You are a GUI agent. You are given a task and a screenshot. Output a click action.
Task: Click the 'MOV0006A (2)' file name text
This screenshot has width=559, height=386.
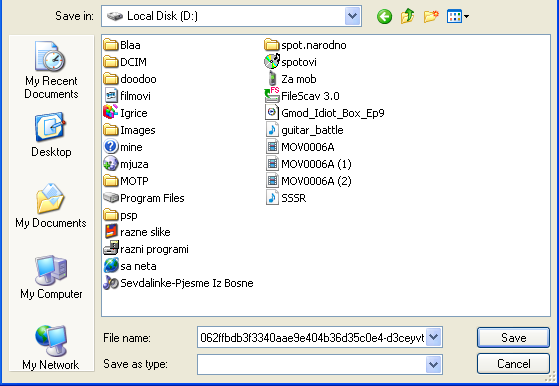point(316,181)
